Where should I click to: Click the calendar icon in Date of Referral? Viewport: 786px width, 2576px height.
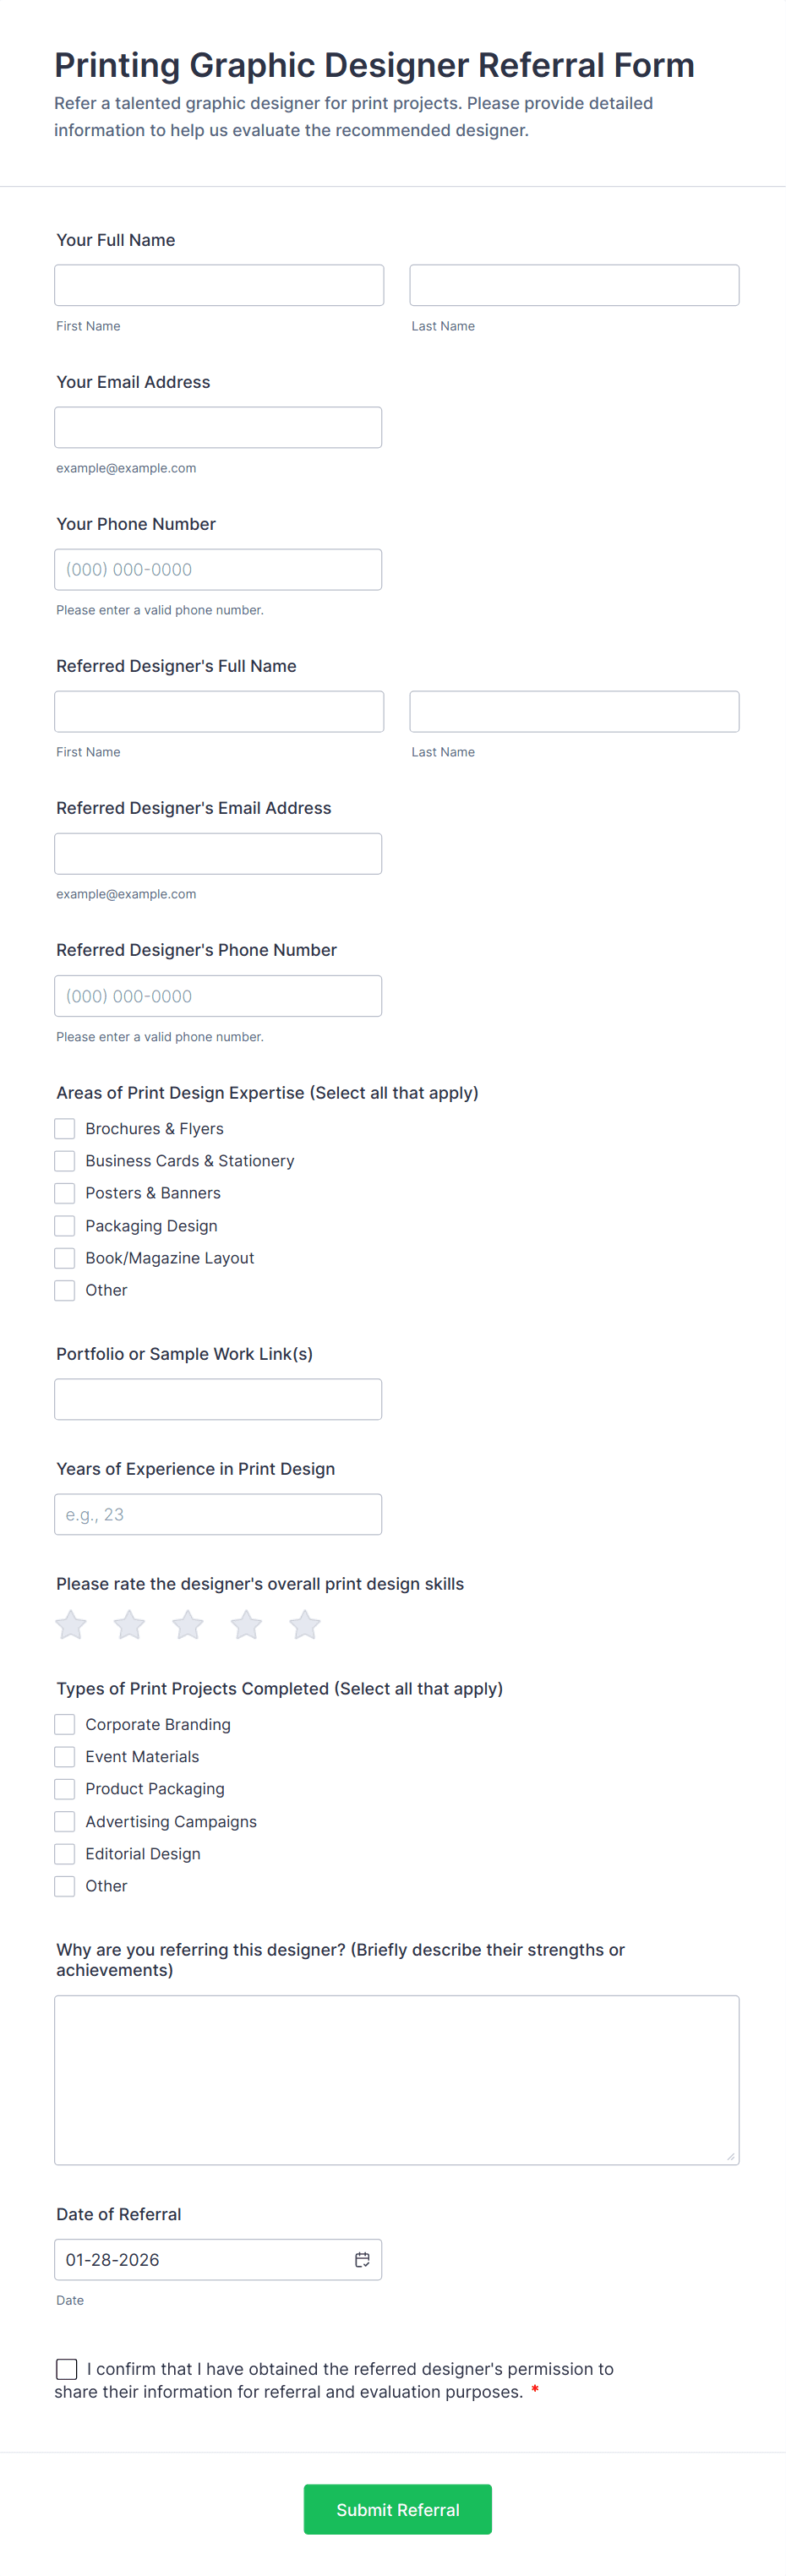click(362, 2259)
